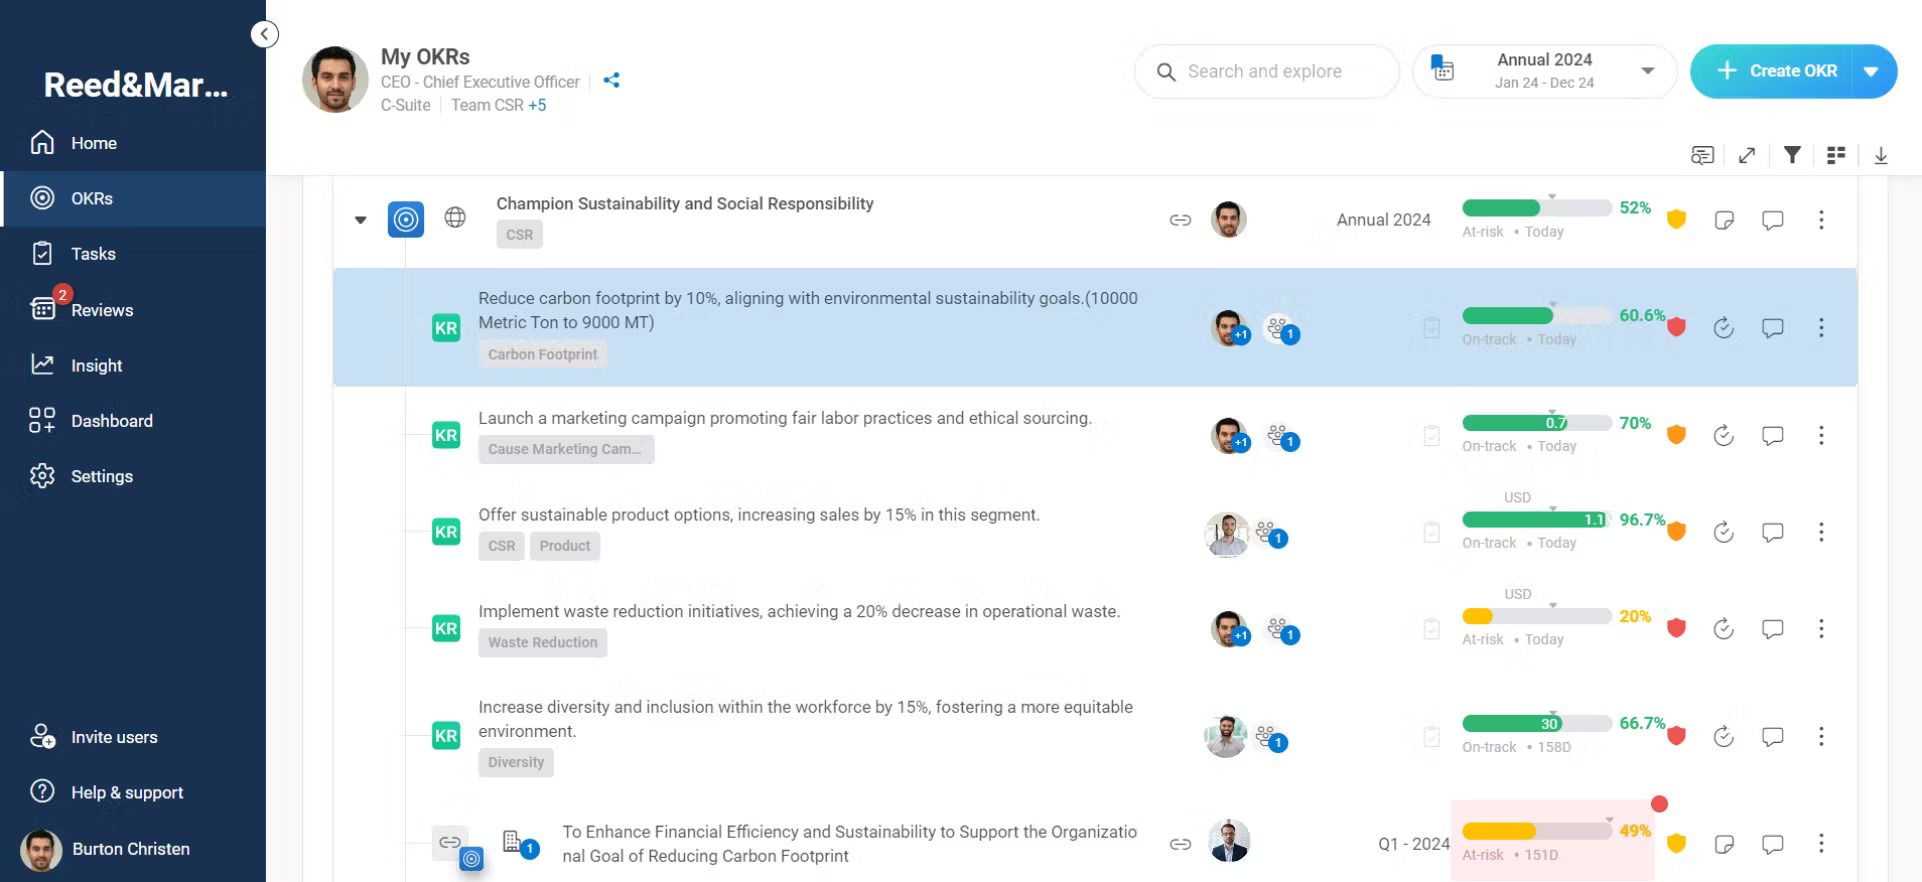
Task: Expand OKR view to fullscreen via expand icon
Action: click(1748, 155)
